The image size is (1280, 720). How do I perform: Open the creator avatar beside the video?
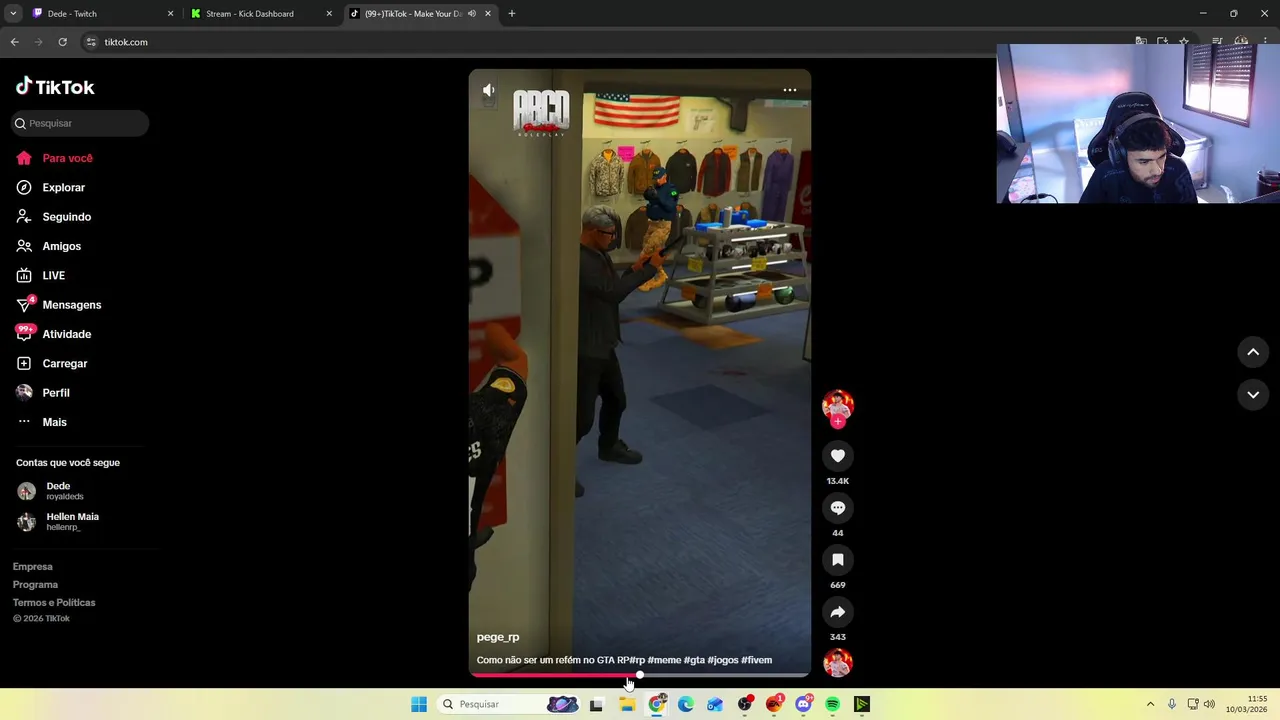tap(838, 405)
